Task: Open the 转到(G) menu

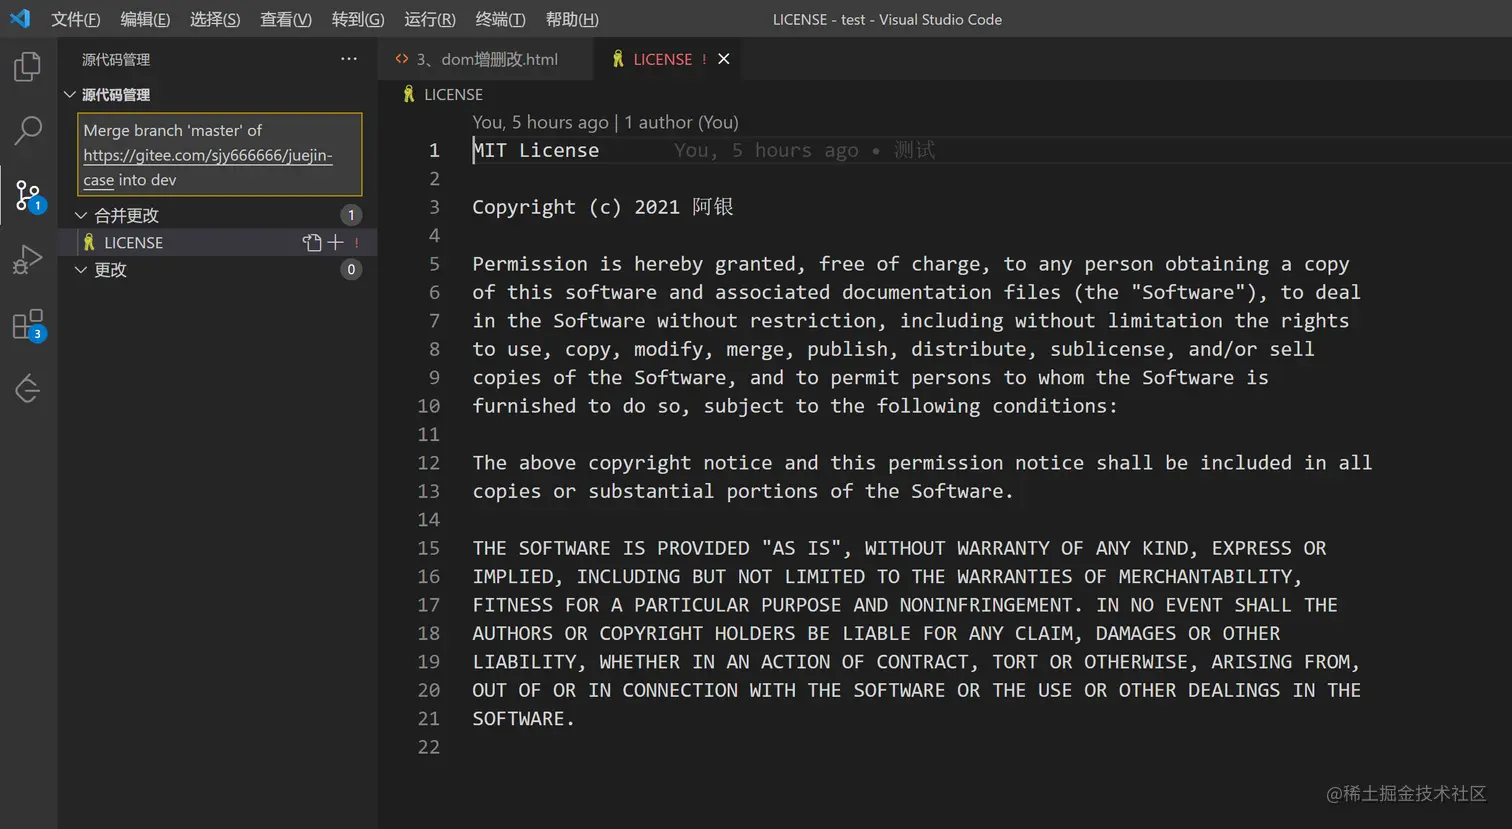Action: [x=358, y=19]
